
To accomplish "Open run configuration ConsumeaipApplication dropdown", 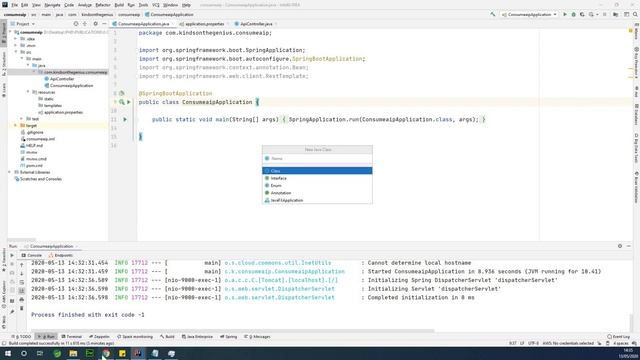I will point(529,14).
